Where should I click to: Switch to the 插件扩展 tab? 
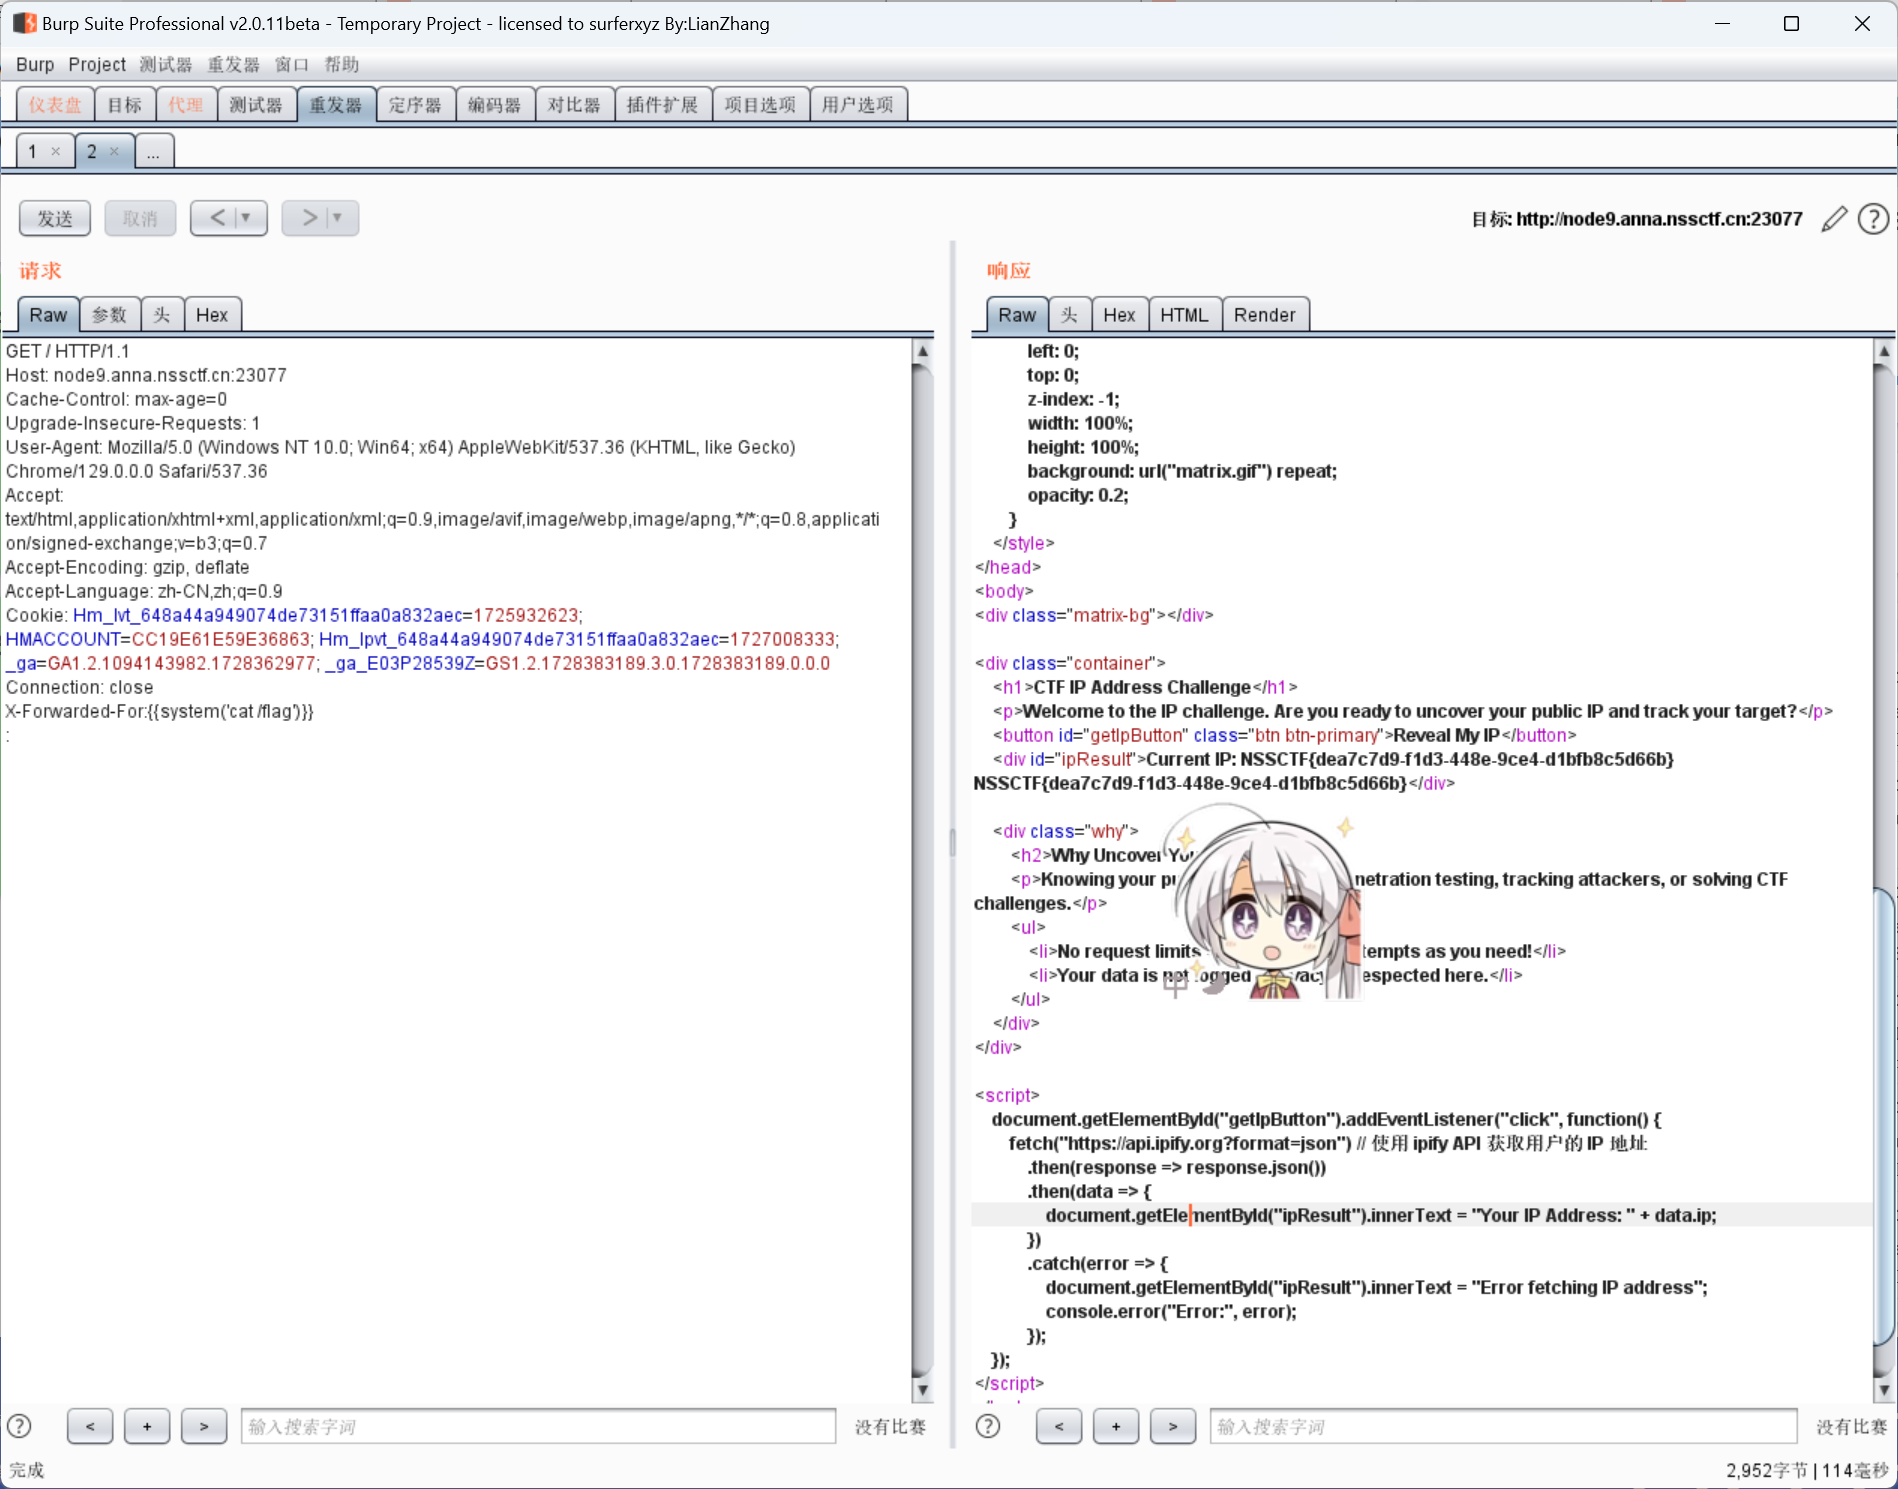click(x=663, y=105)
